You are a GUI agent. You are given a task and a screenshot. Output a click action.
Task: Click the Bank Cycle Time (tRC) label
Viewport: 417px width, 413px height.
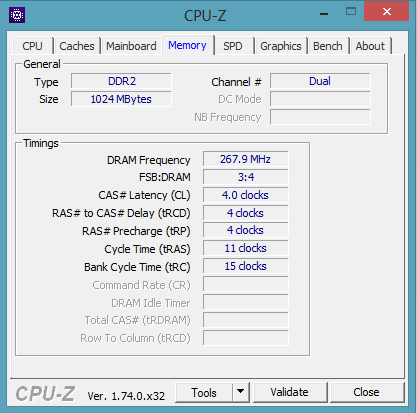(137, 267)
